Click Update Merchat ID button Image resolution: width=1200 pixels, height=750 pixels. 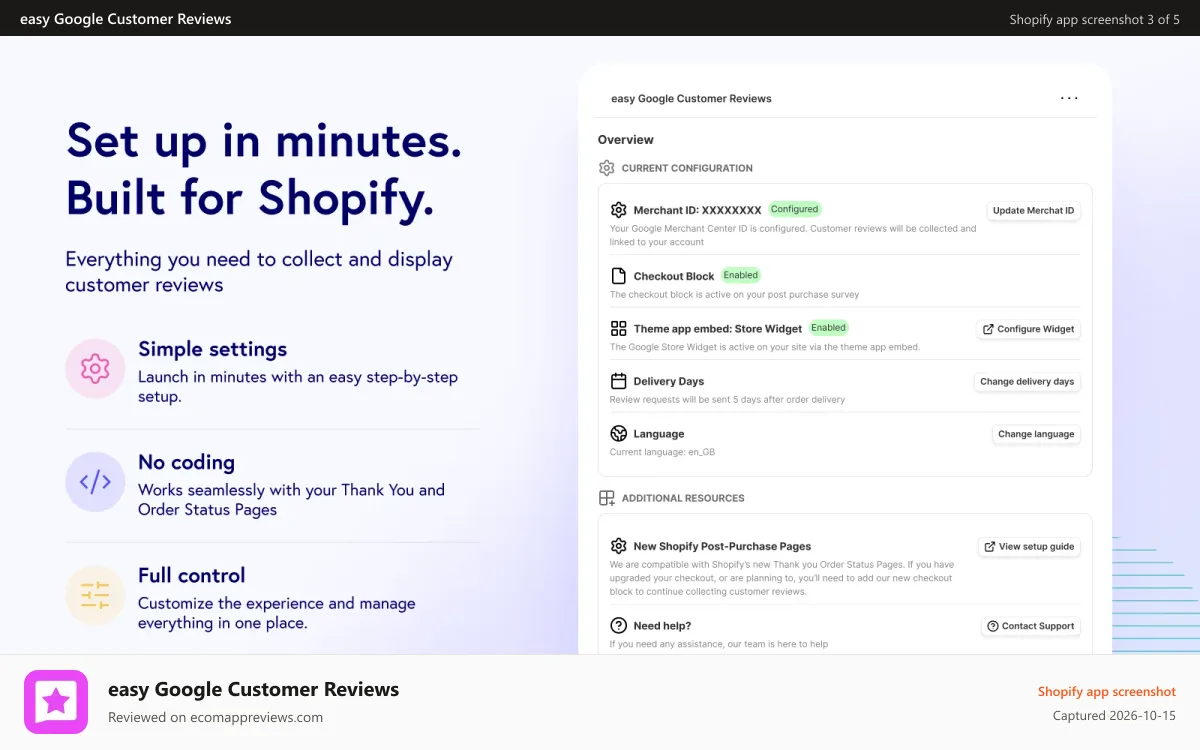click(1034, 211)
